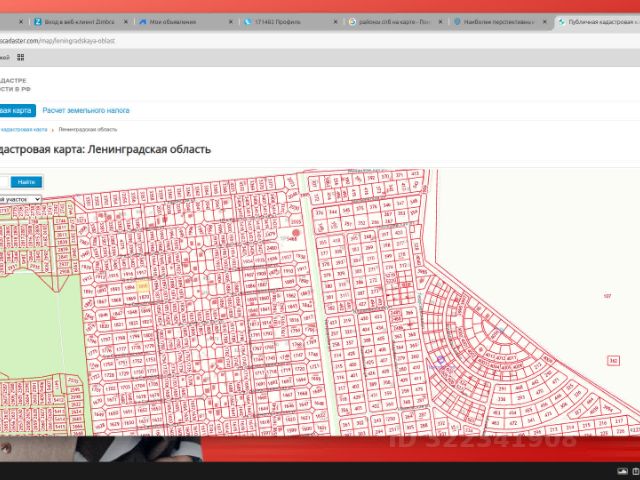Select parcel 2480 on the map
Screen dimensions: 640x480
click(272, 248)
